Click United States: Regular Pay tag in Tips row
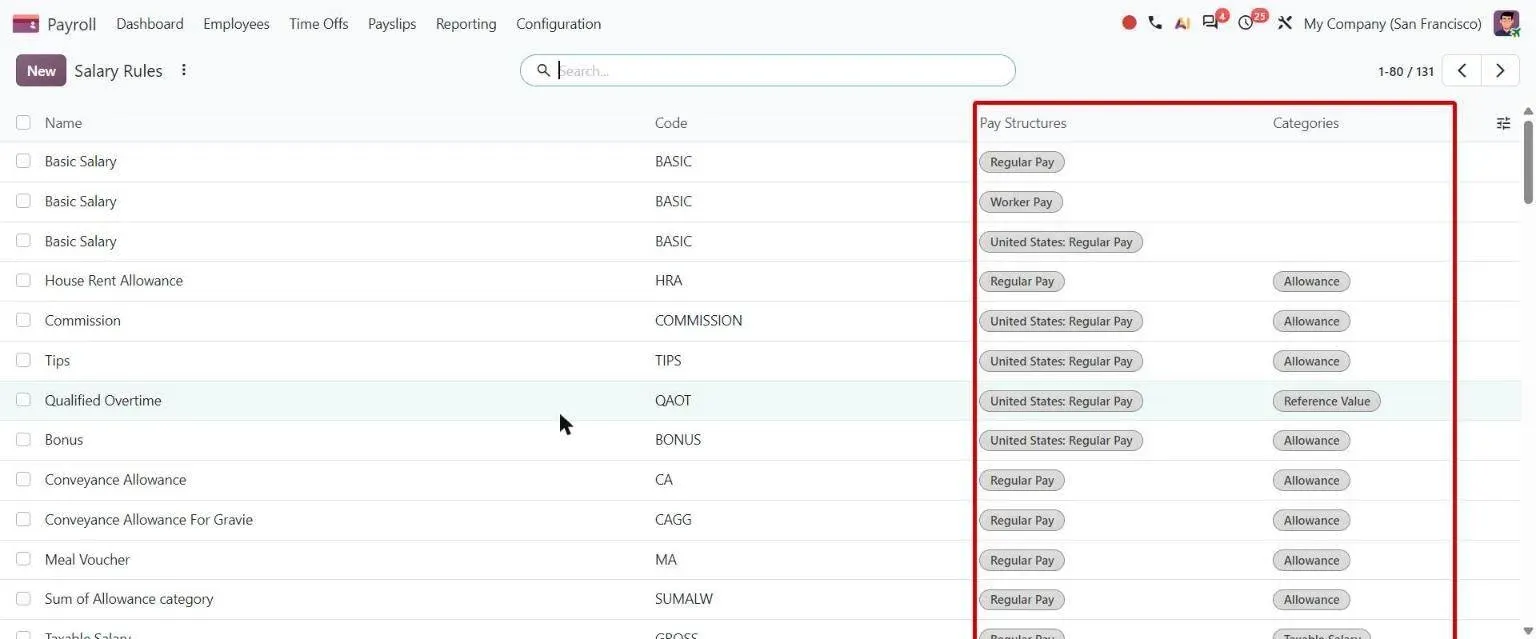 [x=1061, y=361]
